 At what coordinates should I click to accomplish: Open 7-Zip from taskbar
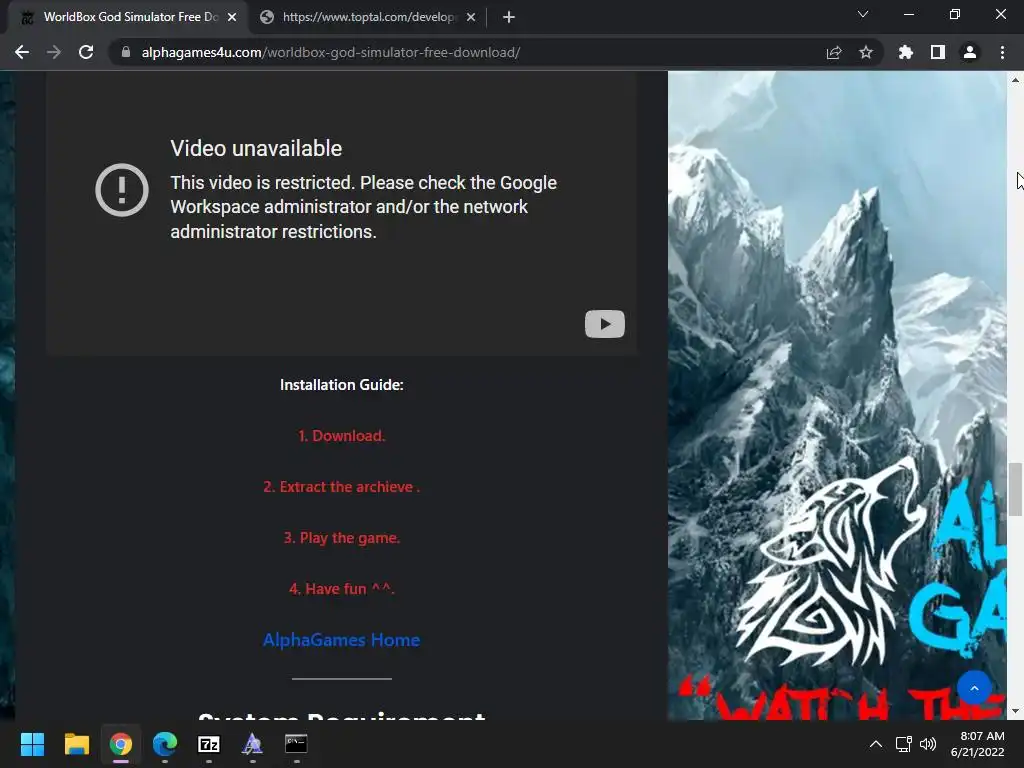tap(209, 744)
